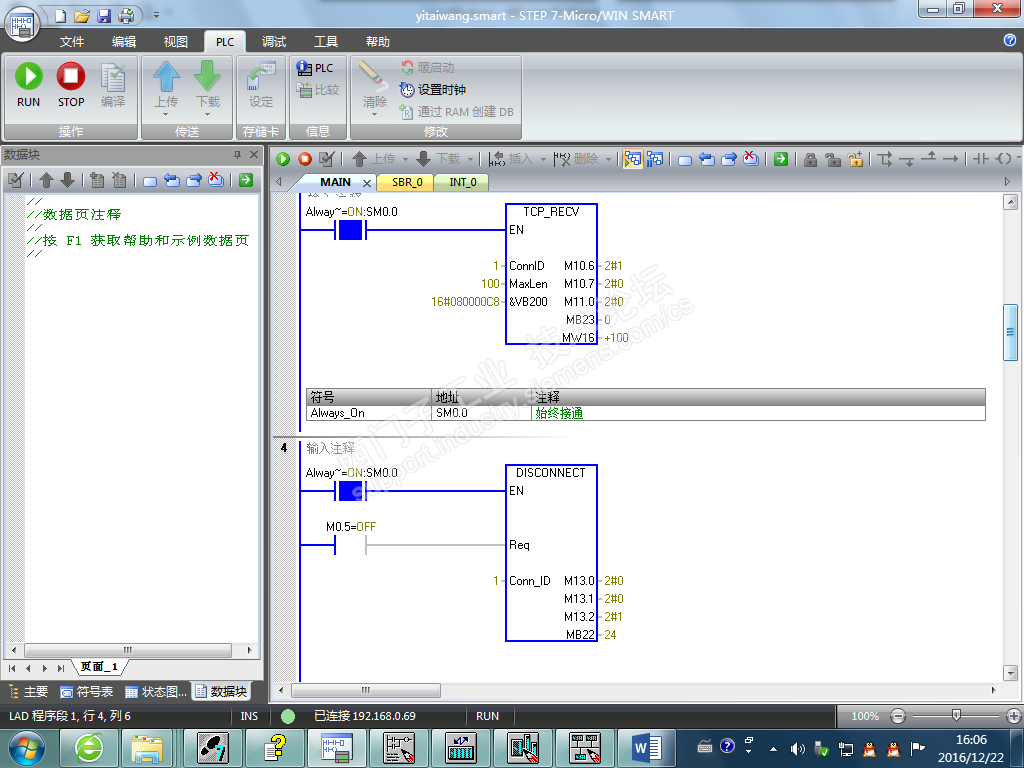Click the data block panel's check/compile icon
Viewport: 1024px width, 768px height.
16,180
